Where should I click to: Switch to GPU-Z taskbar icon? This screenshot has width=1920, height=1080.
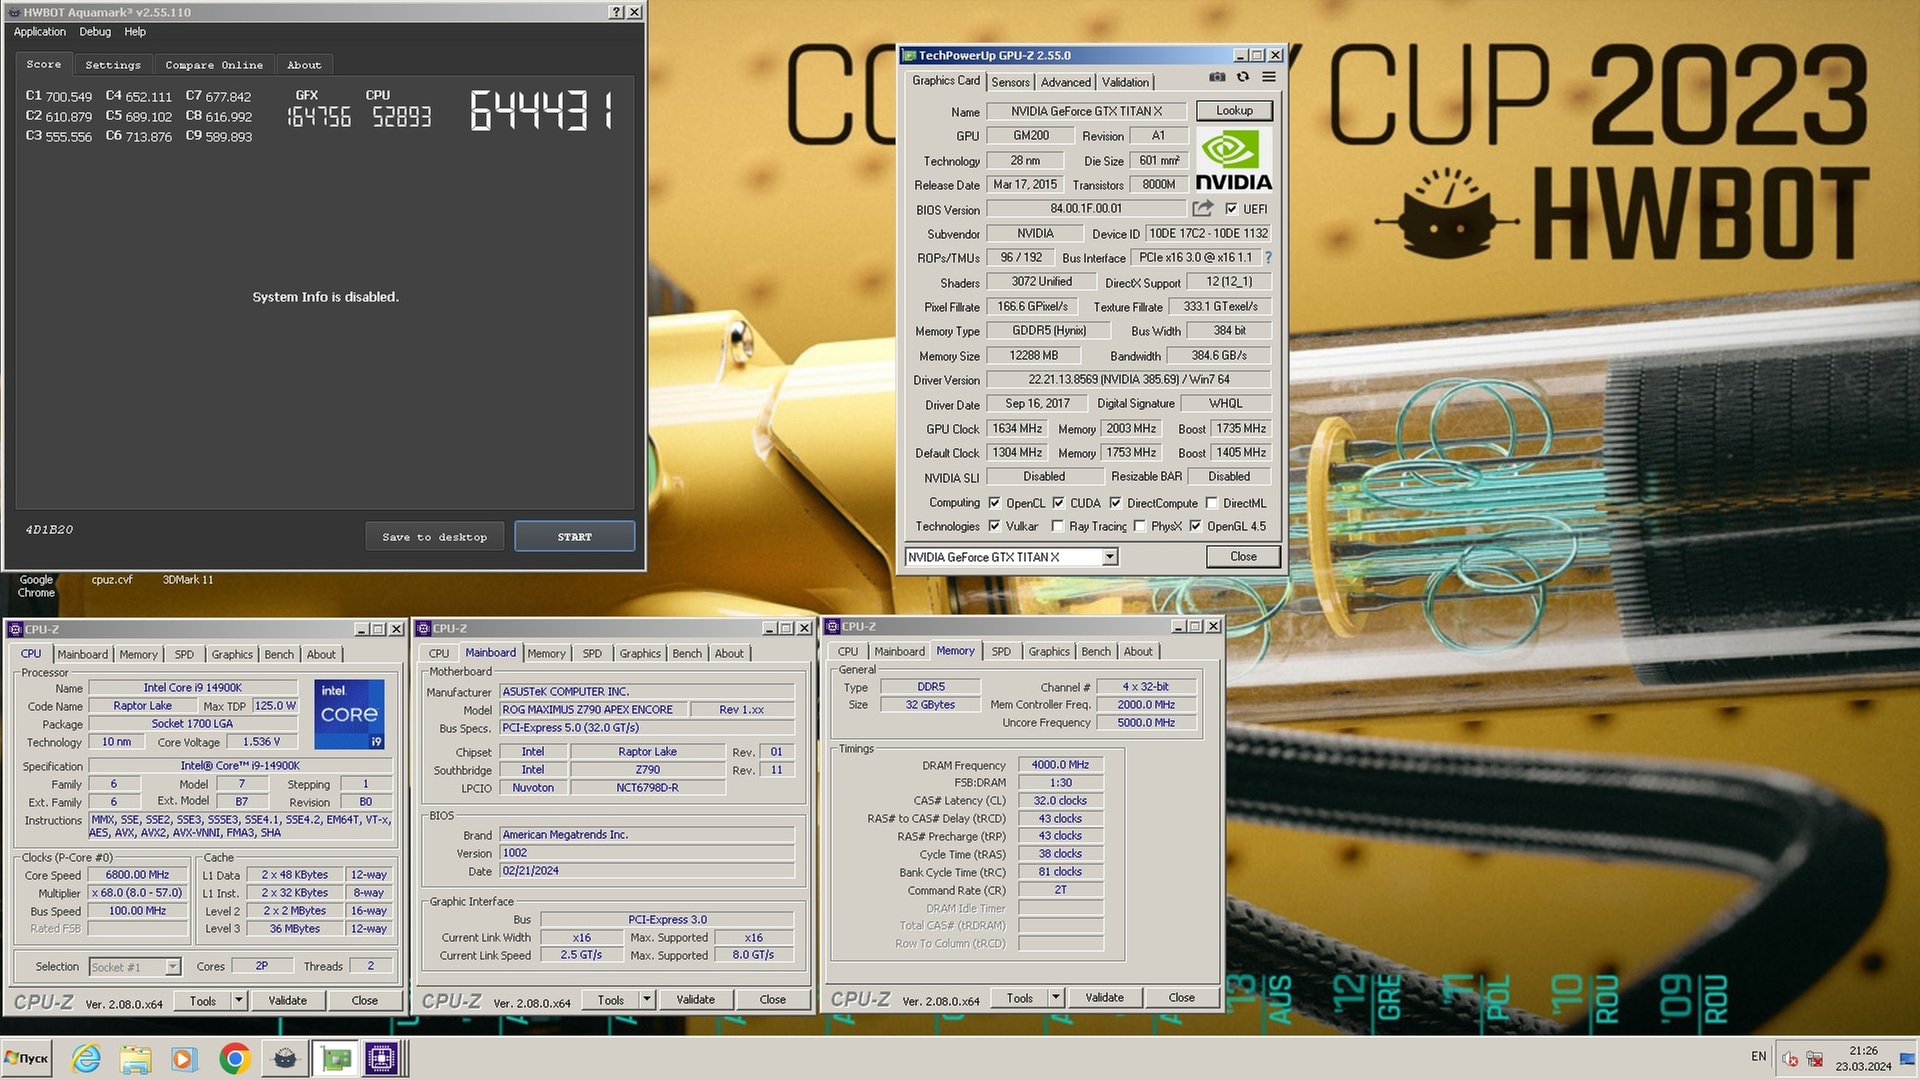pyautogui.click(x=336, y=1058)
